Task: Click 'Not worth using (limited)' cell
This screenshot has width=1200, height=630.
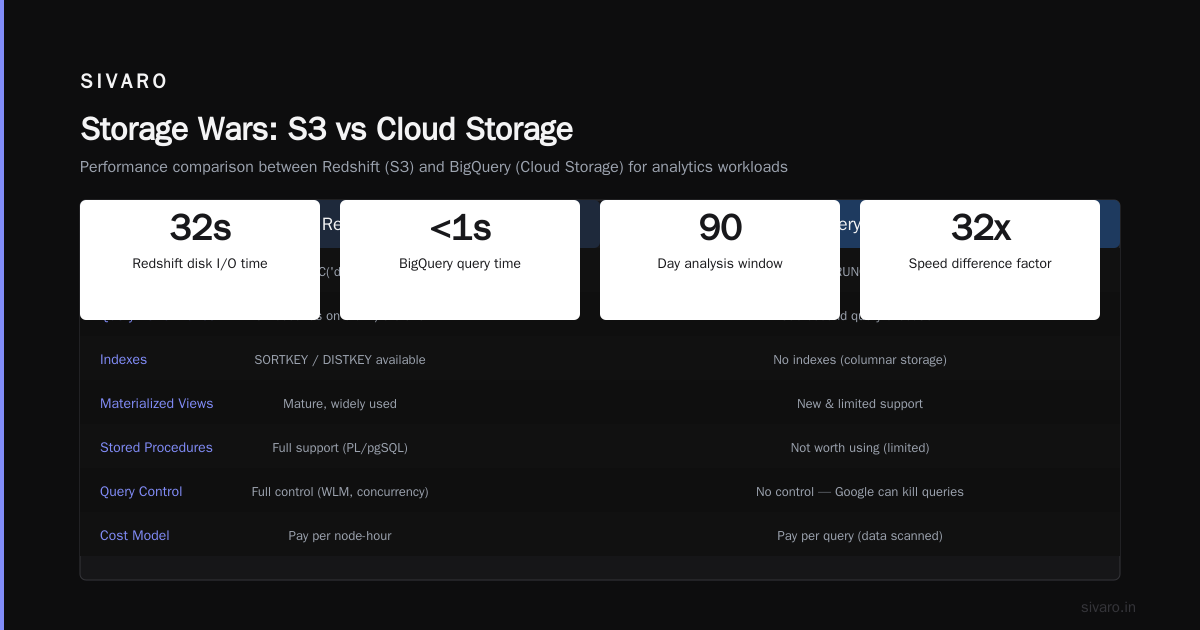Action: click(860, 448)
